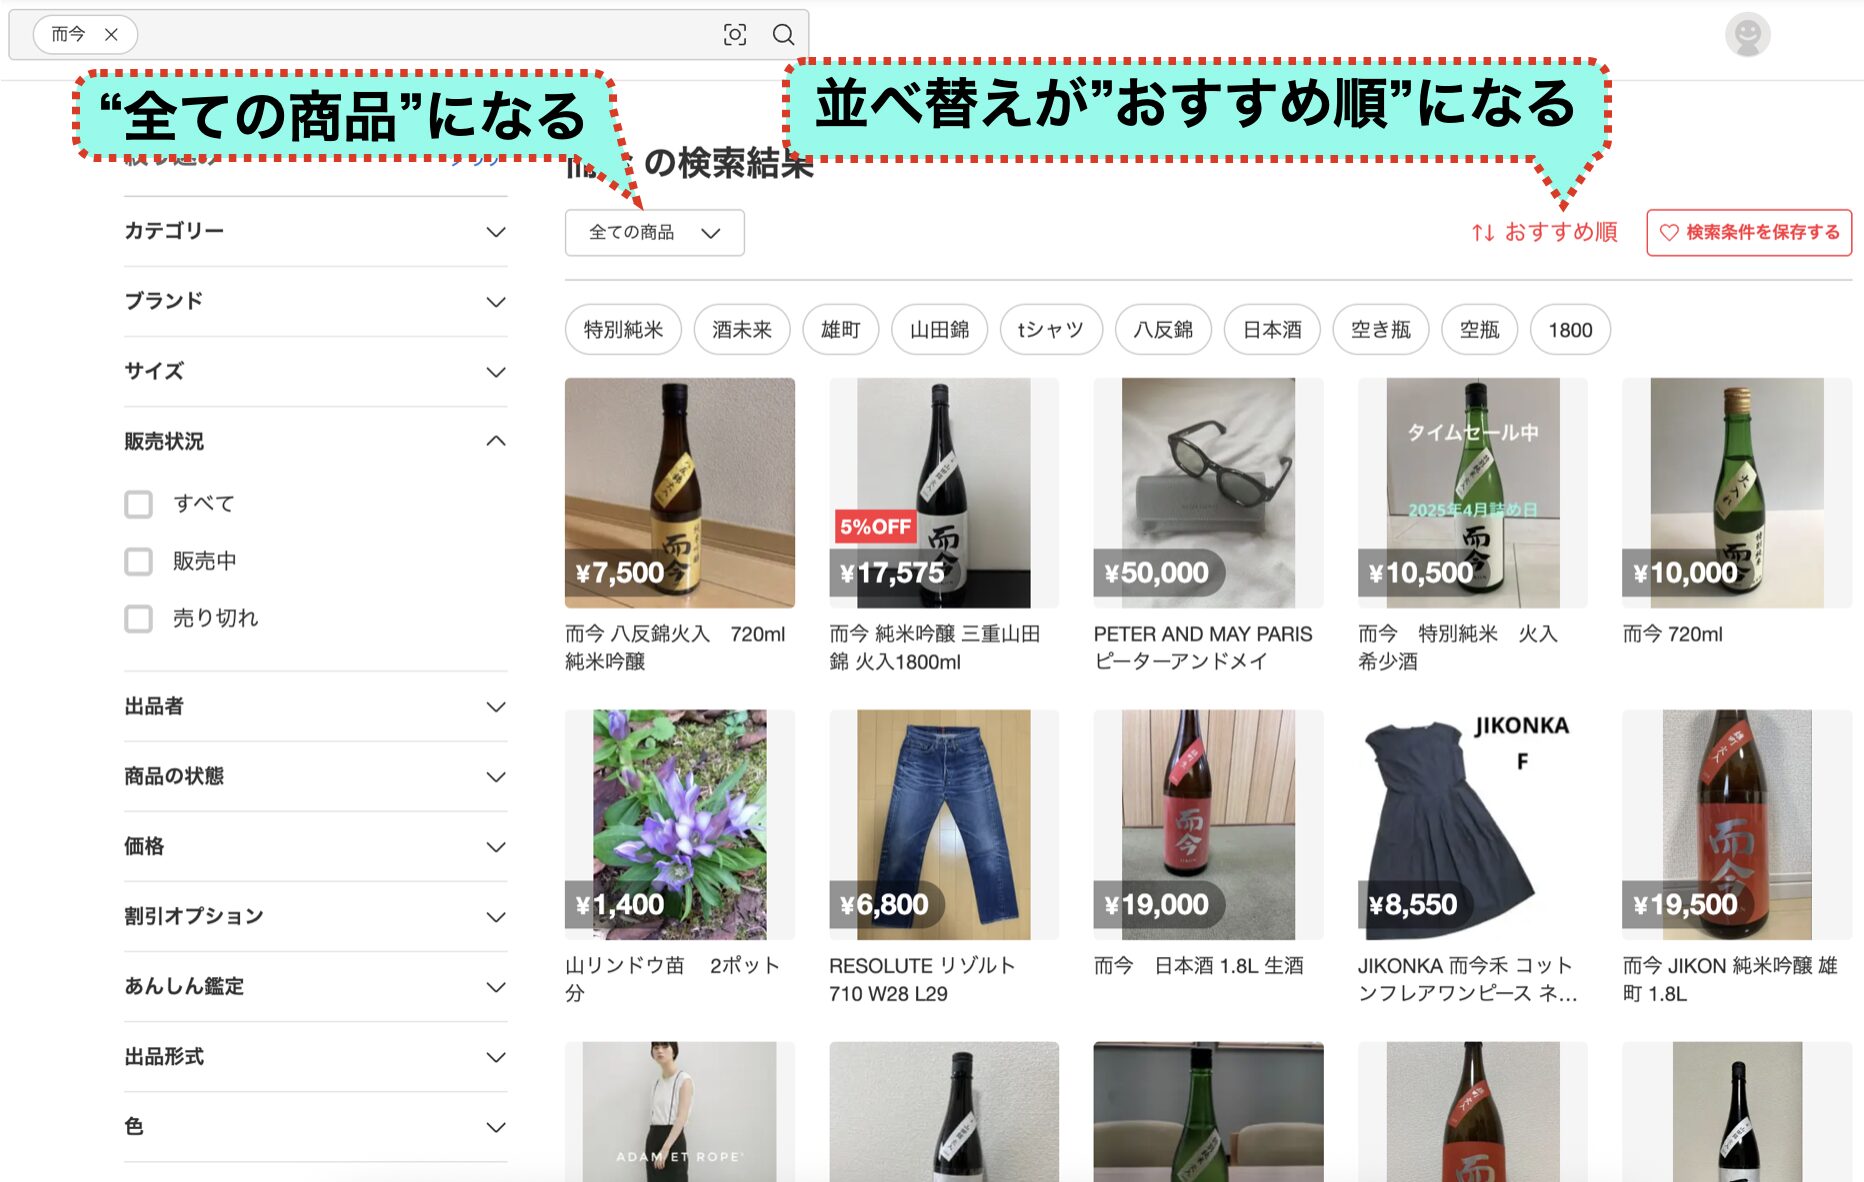
Task: Click title RESOLUTE リゾルト 710 W28 L29
Action: 922,980
